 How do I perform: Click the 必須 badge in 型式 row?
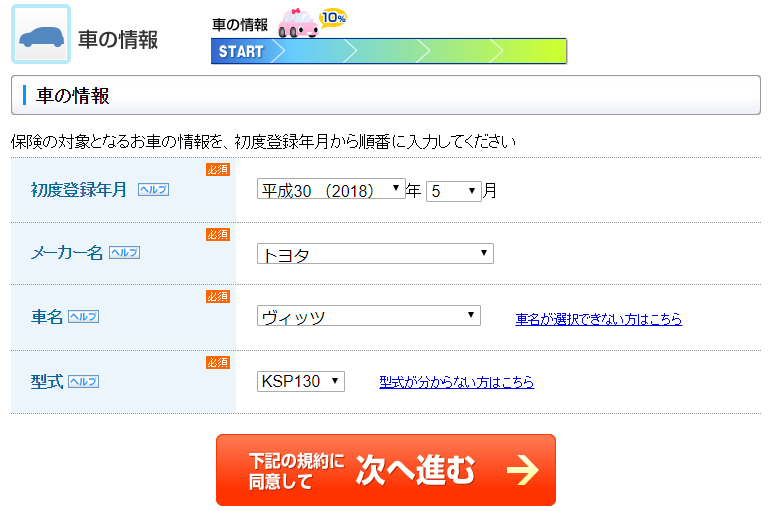[218, 362]
